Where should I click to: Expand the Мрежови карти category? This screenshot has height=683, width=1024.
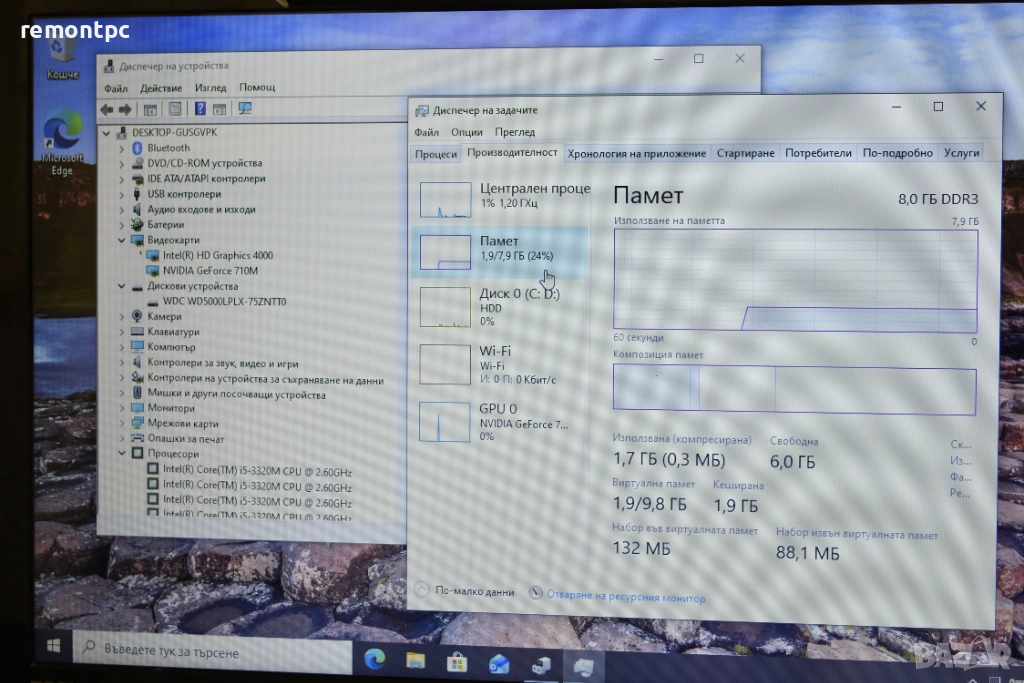[122, 424]
